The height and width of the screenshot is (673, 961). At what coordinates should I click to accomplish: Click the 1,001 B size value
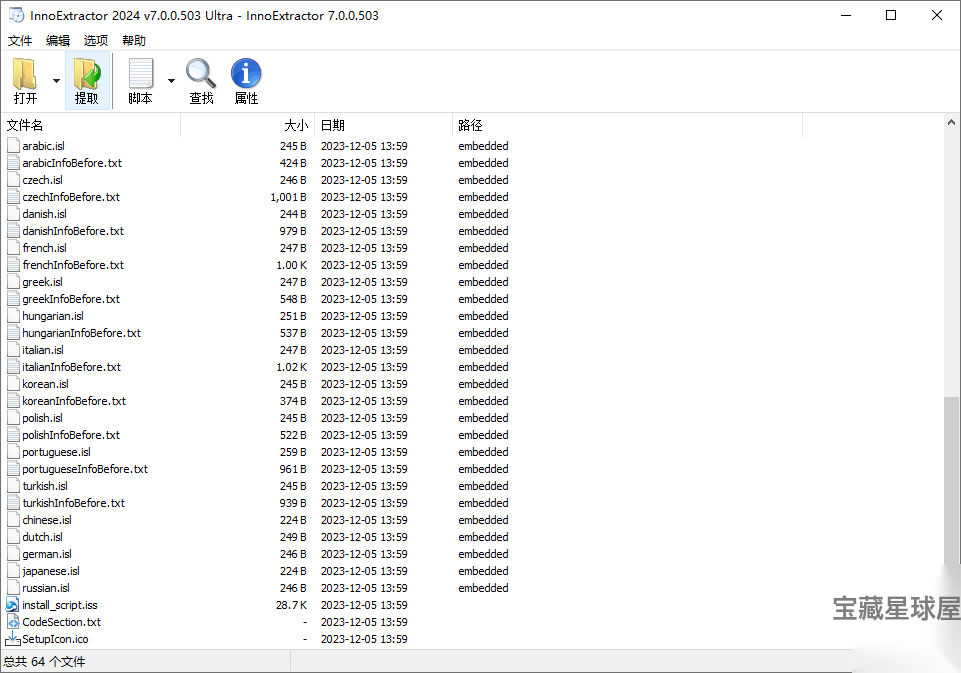pyautogui.click(x=288, y=197)
